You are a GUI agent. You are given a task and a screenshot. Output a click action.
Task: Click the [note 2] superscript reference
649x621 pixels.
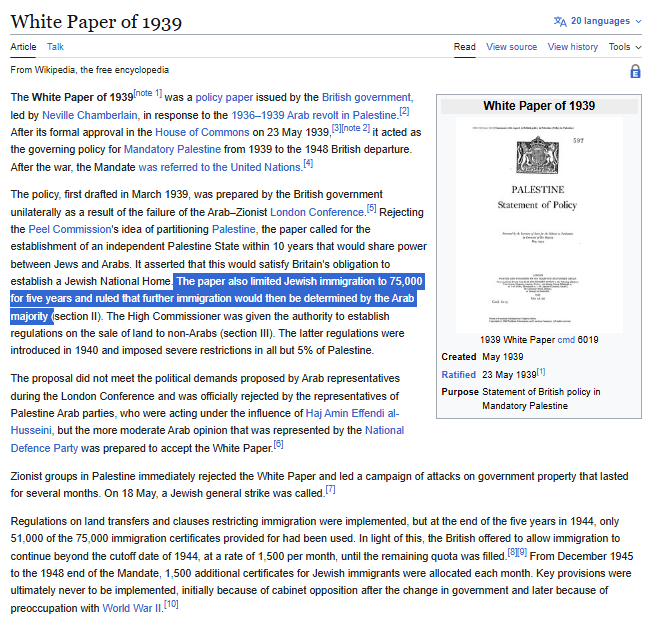coord(355,128)
